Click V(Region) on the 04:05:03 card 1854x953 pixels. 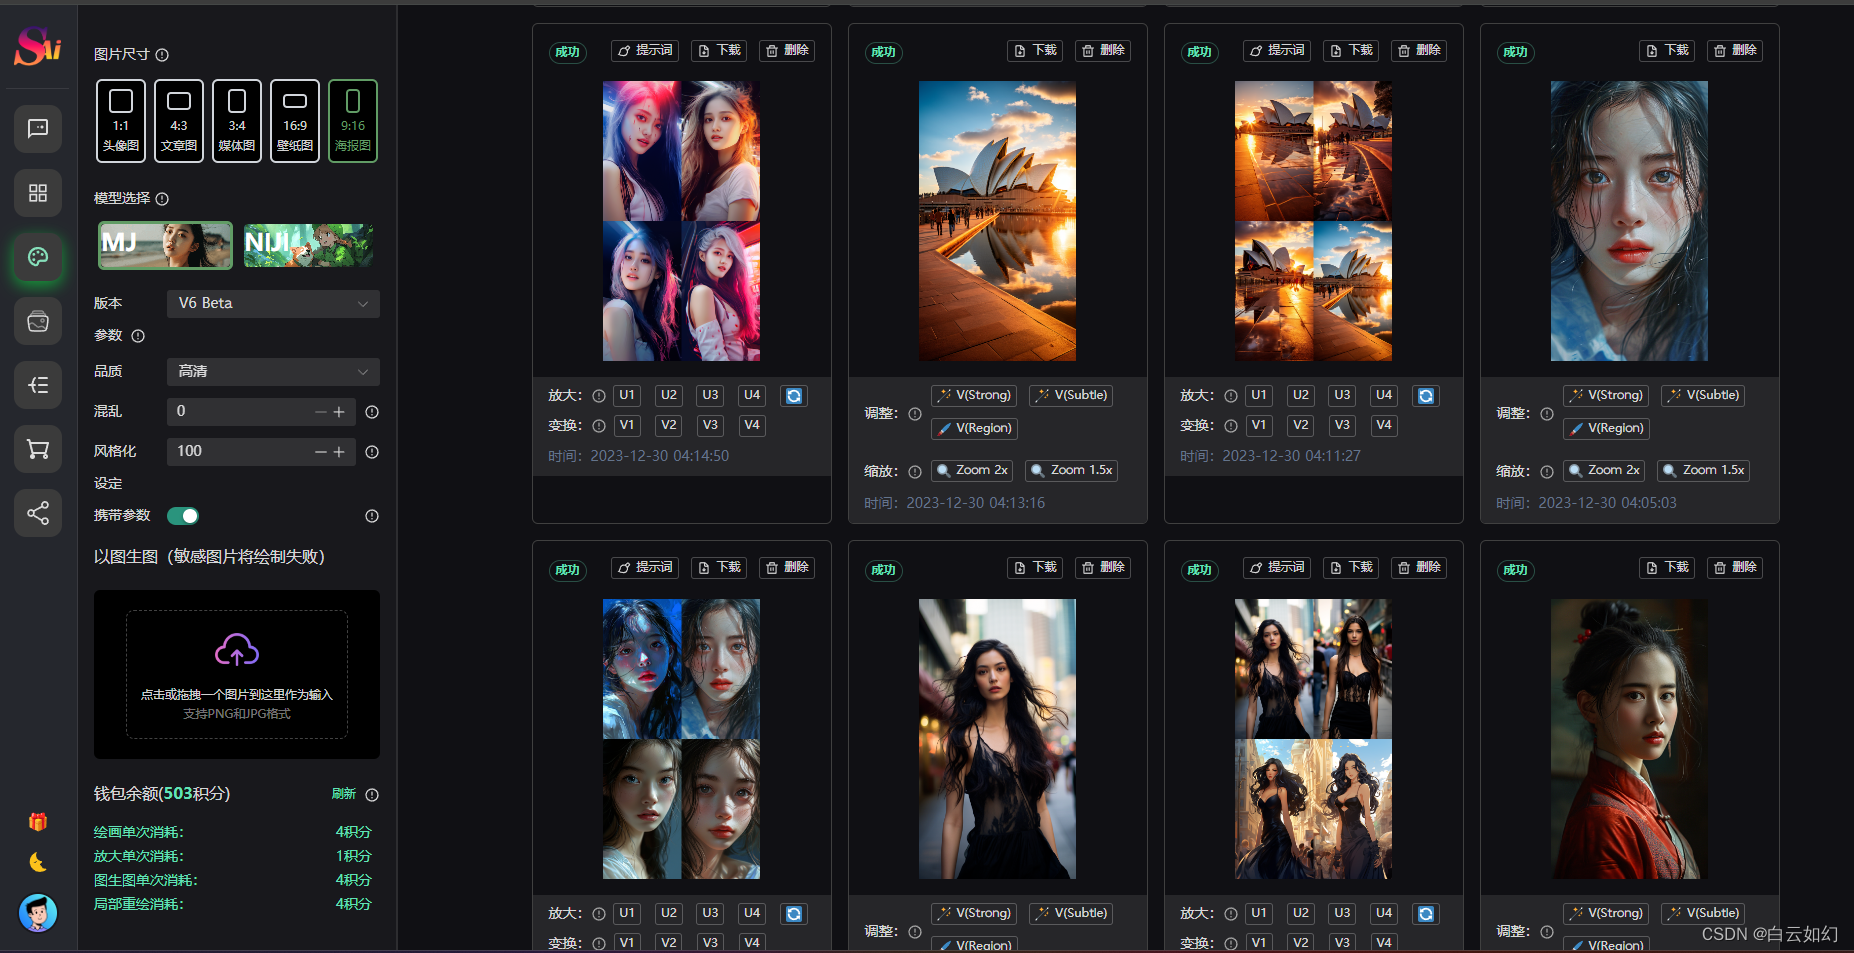coord(1607,429)
